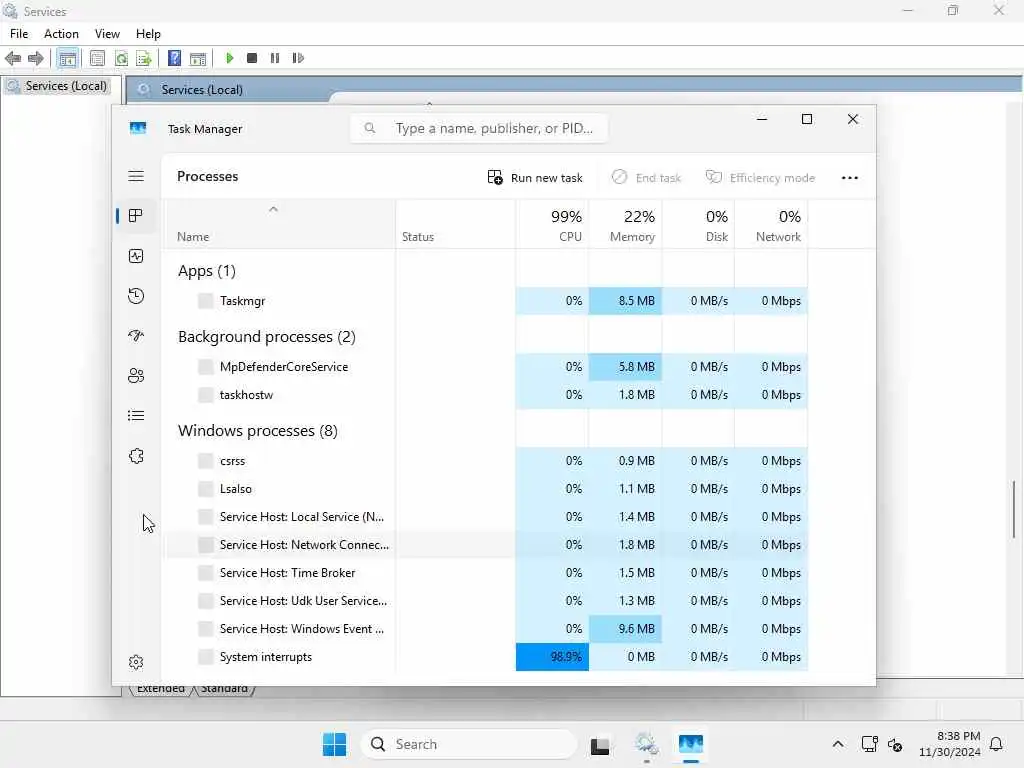Click Efficiency mode button

point(760,178)
